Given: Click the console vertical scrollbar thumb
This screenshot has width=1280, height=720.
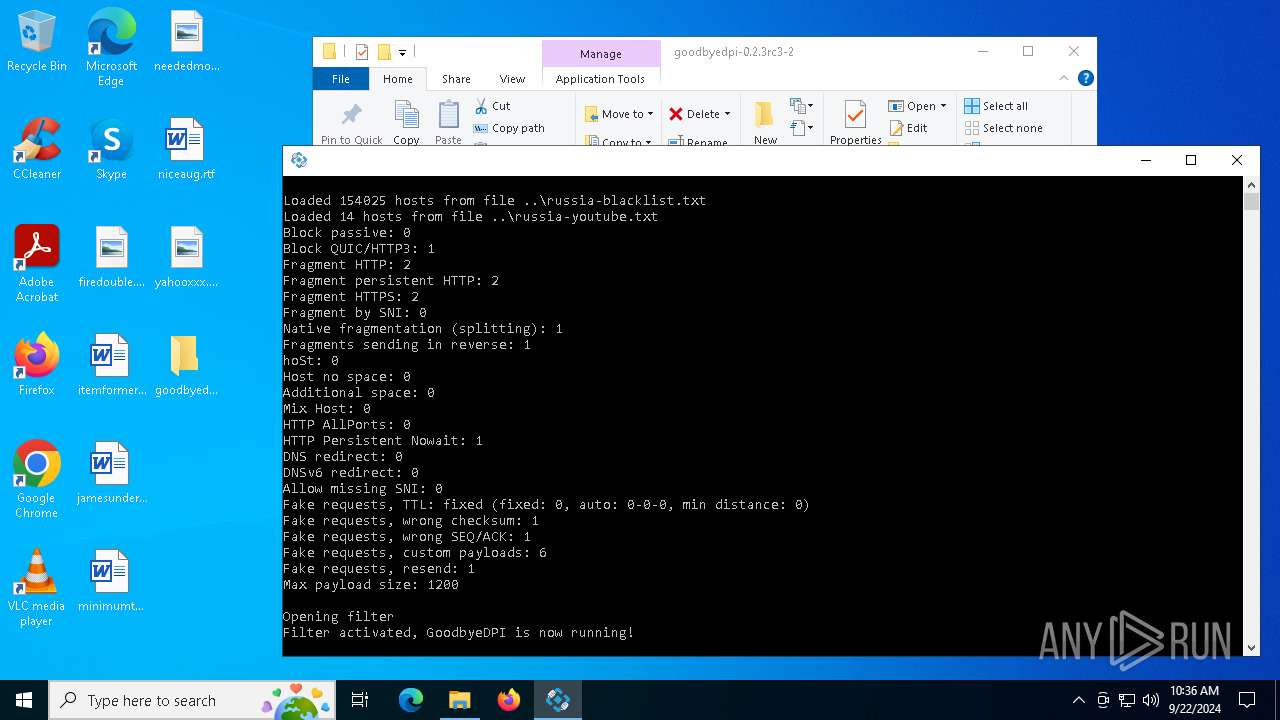Looking at the screenshot, I should [1251, 202].
